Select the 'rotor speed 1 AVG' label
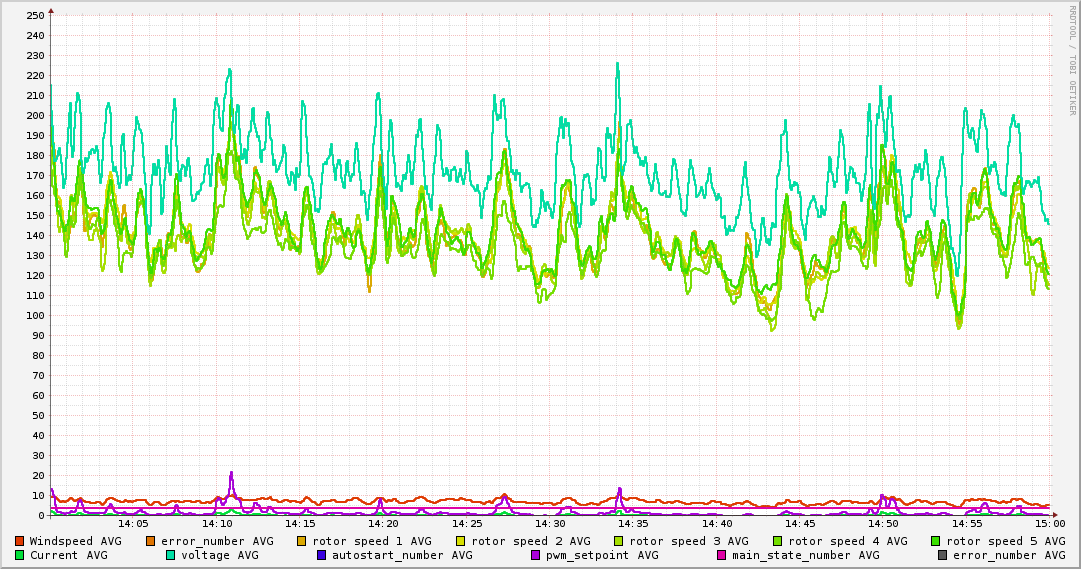 click(372, 541)
